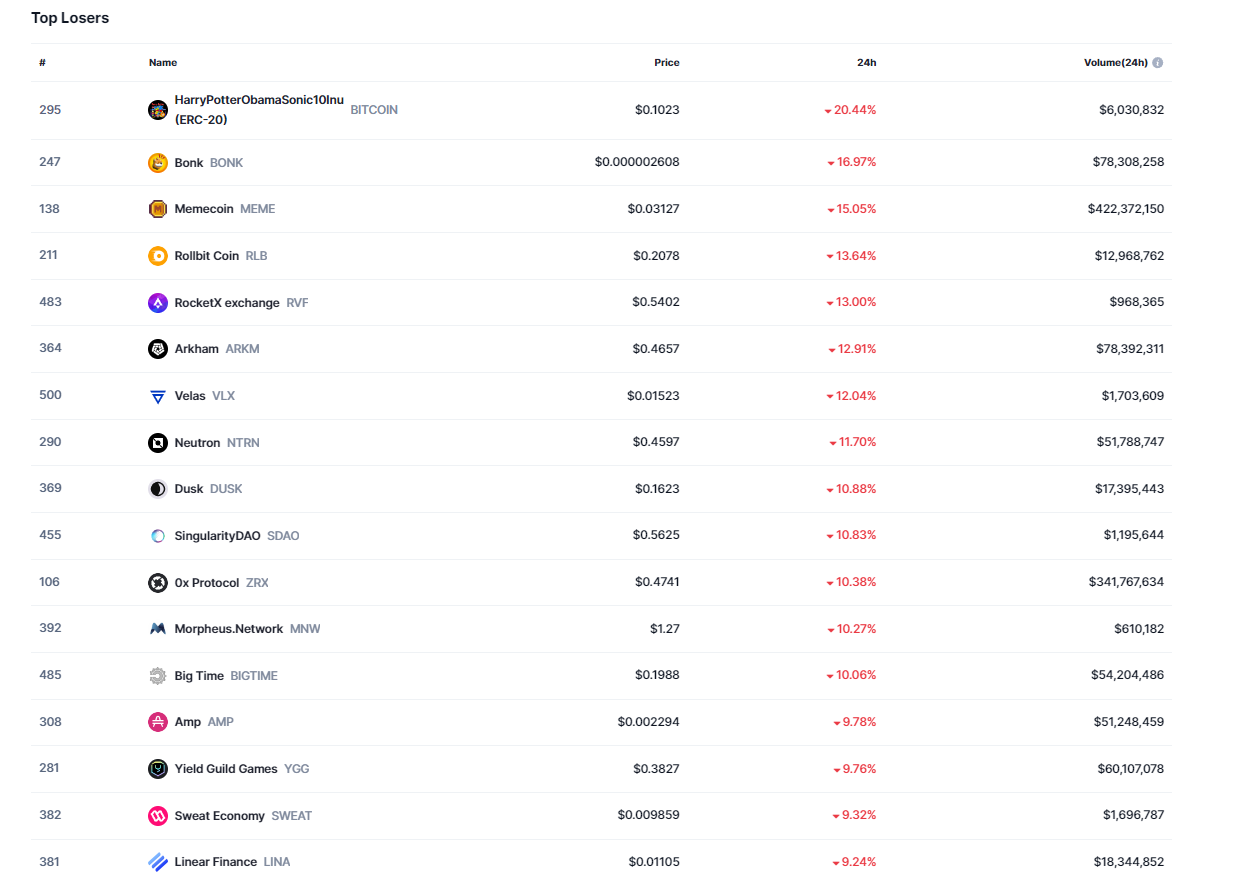Click the Rollbit Coin logo icon
The width and height of the screenshot is (1257, 880).
point(157,256)
